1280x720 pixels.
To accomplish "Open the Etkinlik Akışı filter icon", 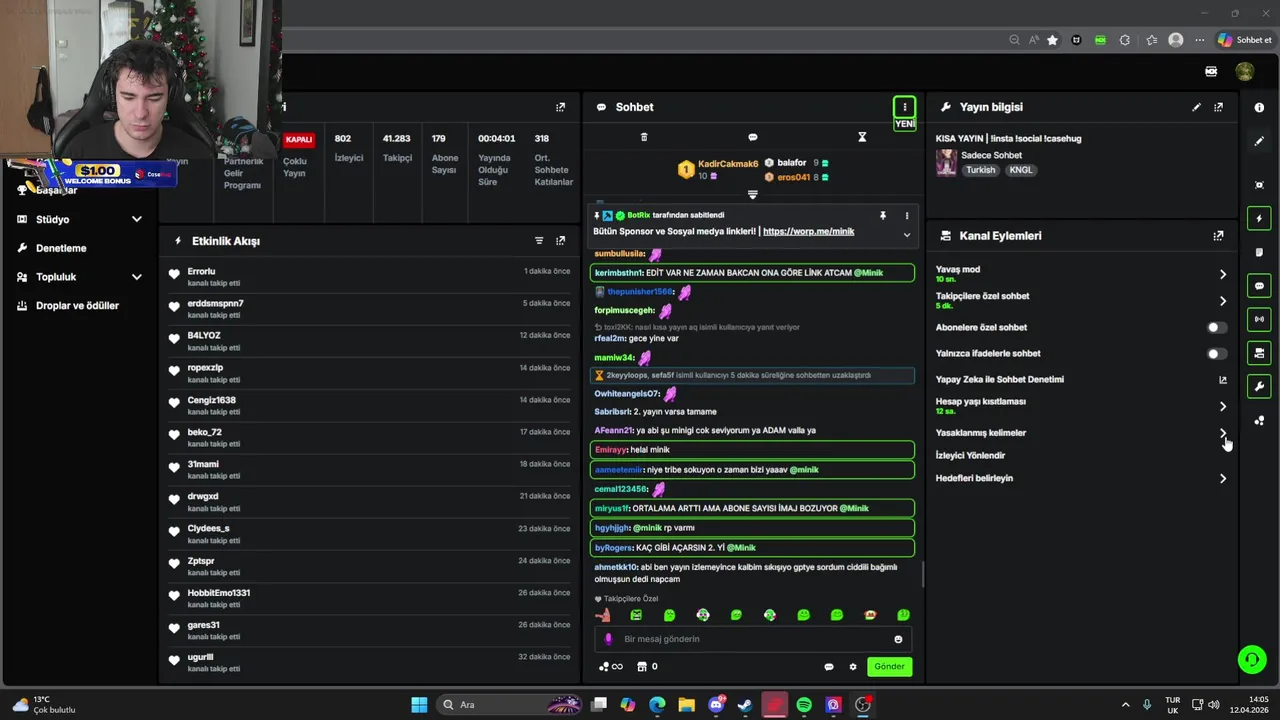I will point(539,241).
